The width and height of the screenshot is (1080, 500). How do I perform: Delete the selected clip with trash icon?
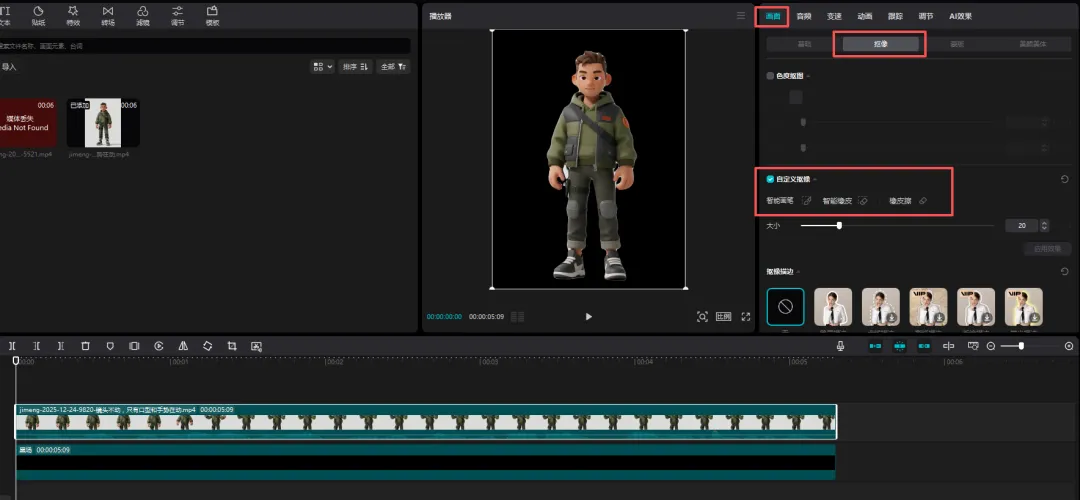pos(85,346)
